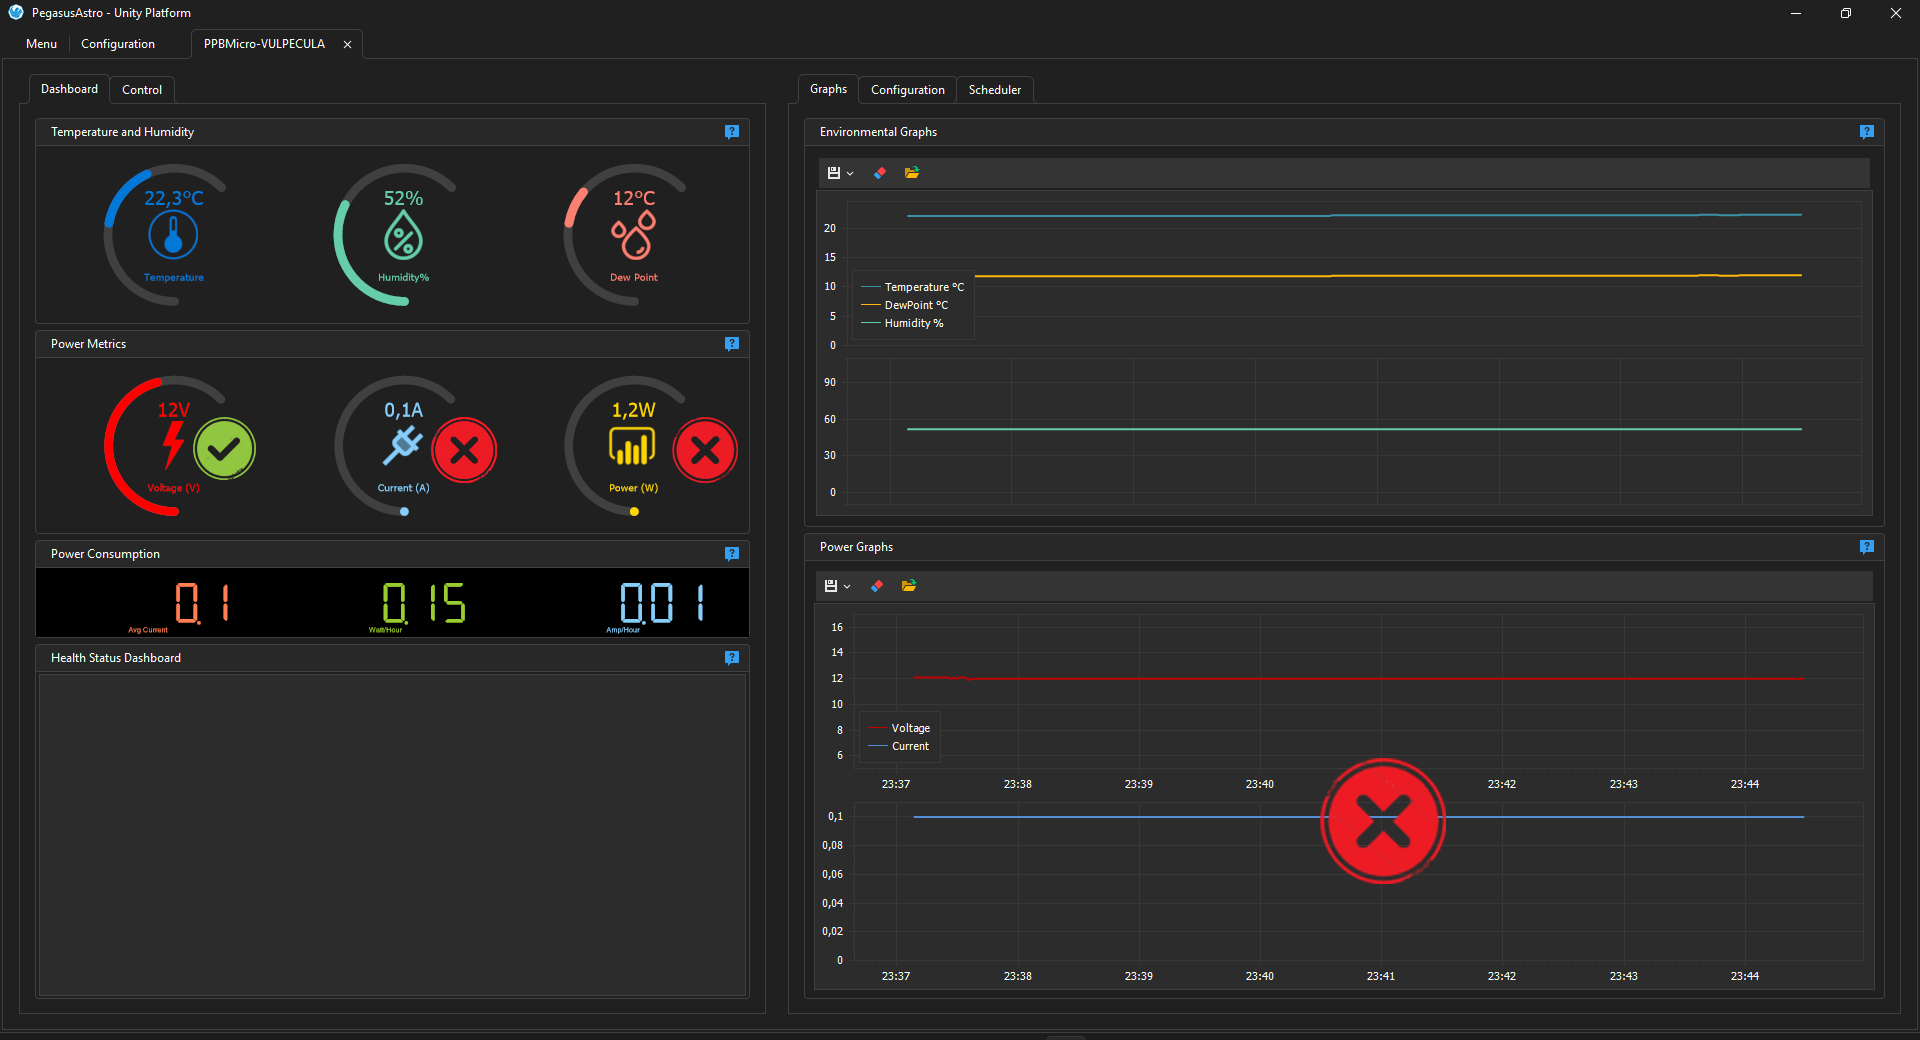
Task: Click the Temperature thermometer gauge icon
Action: point(173,236)
